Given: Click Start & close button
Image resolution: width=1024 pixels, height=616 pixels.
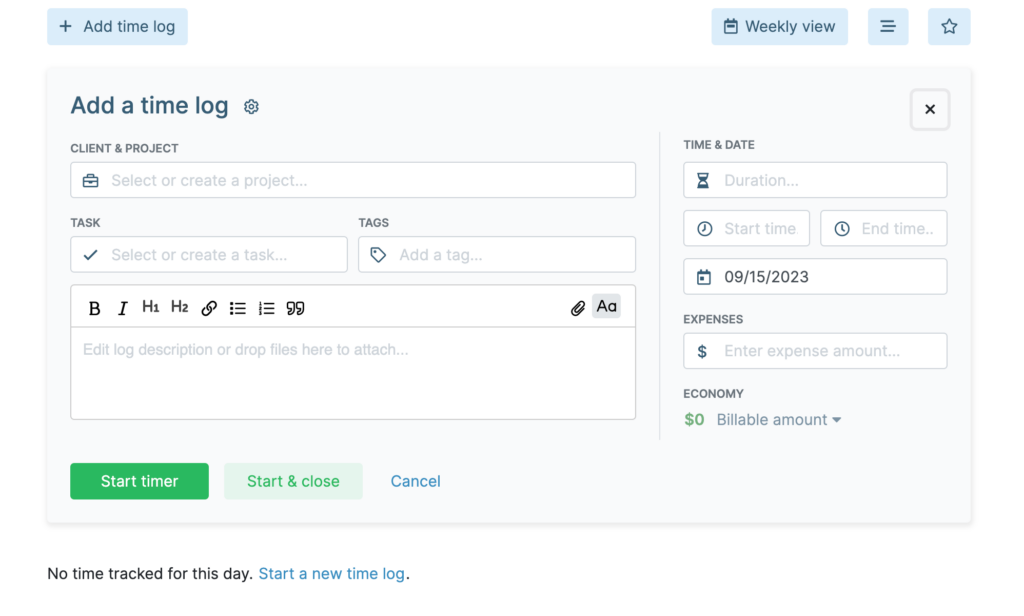Looking at the screenshot, I should click(x=293, y=481).
